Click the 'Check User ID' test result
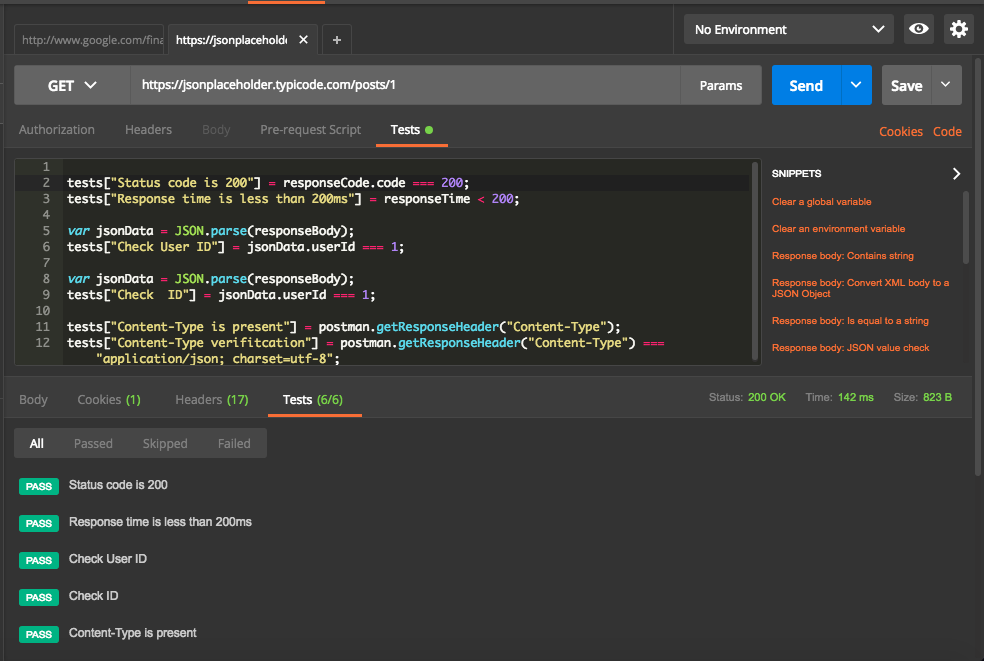The width and height of the screenshot is (984, 661). [107, 559]
